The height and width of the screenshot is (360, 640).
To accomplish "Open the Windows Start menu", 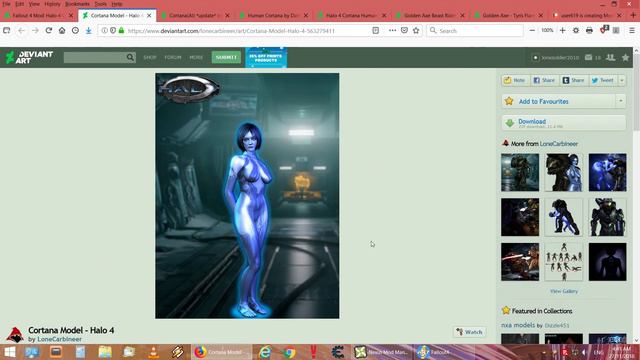I will [9, 352].
